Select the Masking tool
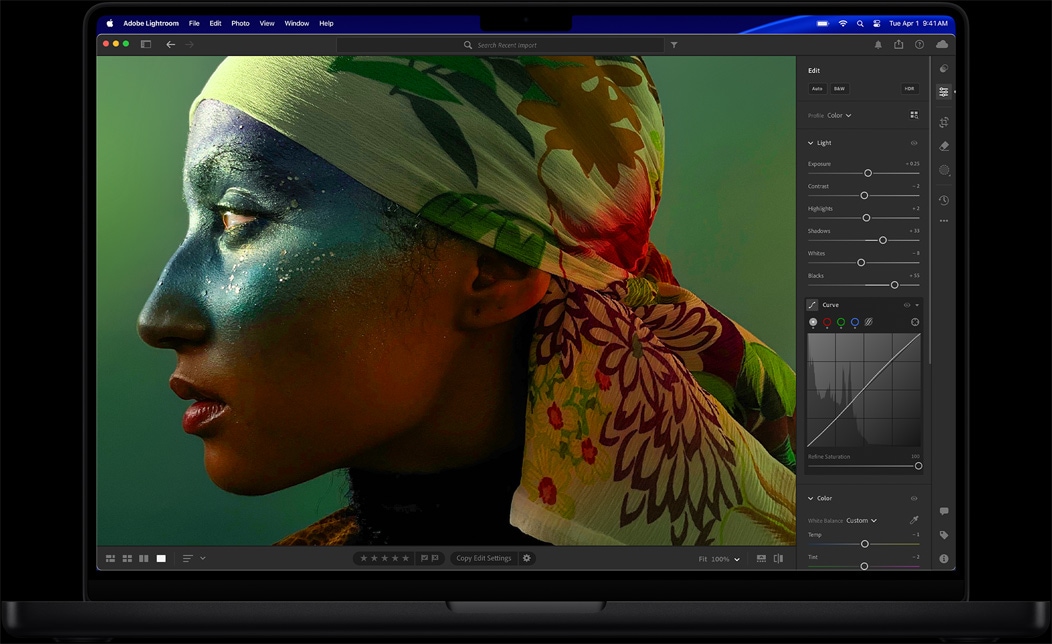The width and height of the screenshot is (1052, 644). pyautogui.click(x=944, y=170)
